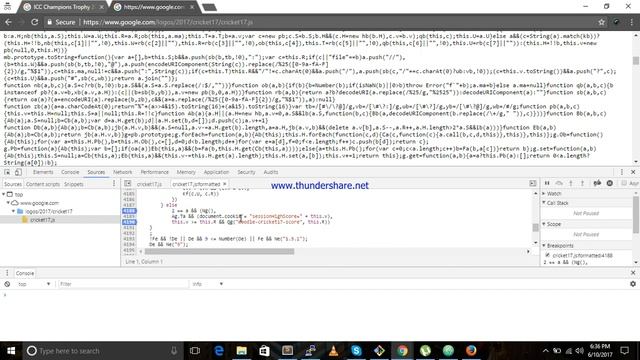
Task: Click the Chrome address bar URL
Action: click(x=168, y=22)
